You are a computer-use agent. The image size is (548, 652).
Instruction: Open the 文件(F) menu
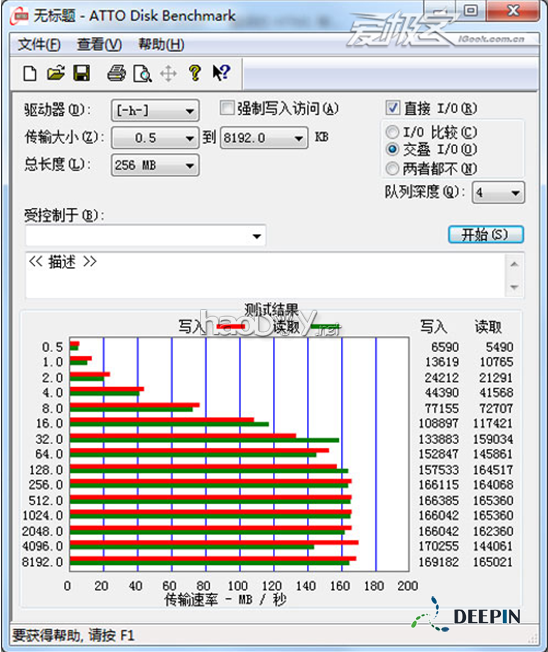point(39,44)
